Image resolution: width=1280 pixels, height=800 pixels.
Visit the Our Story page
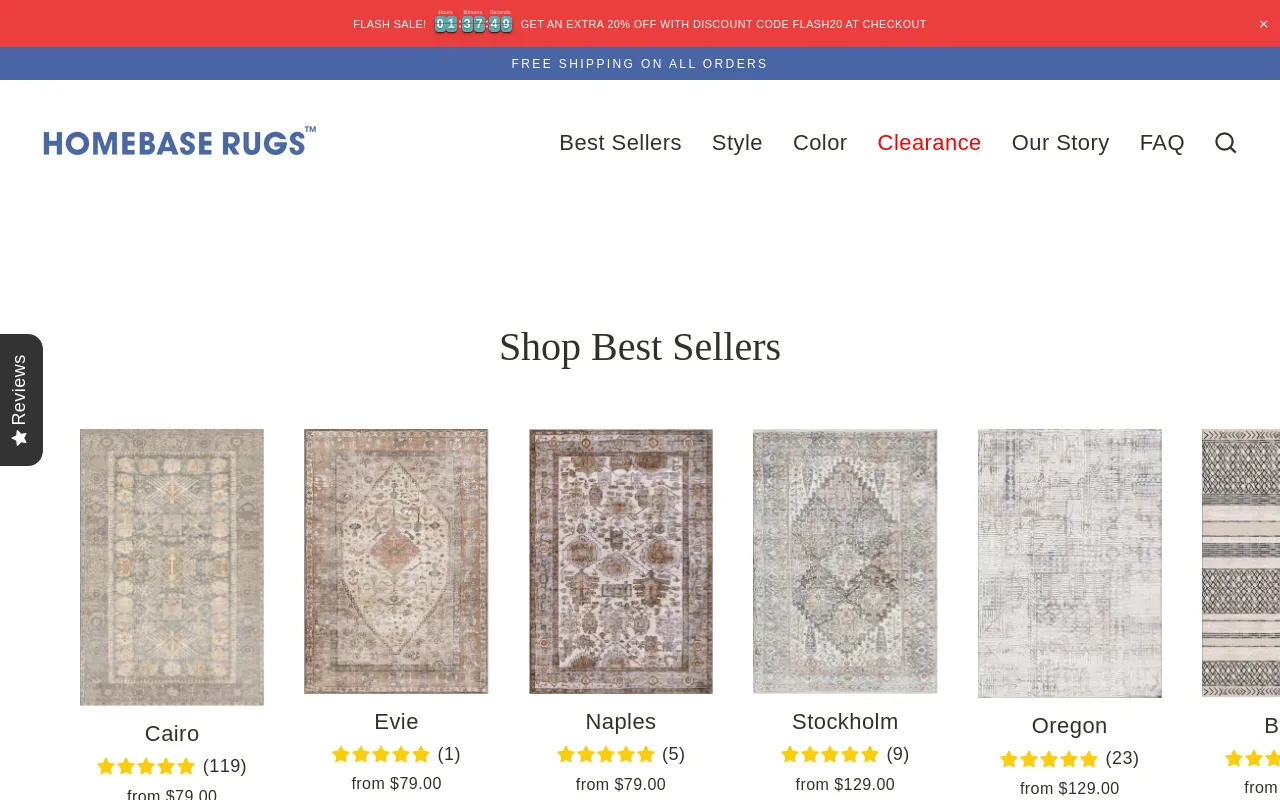tap(1060, 143)
